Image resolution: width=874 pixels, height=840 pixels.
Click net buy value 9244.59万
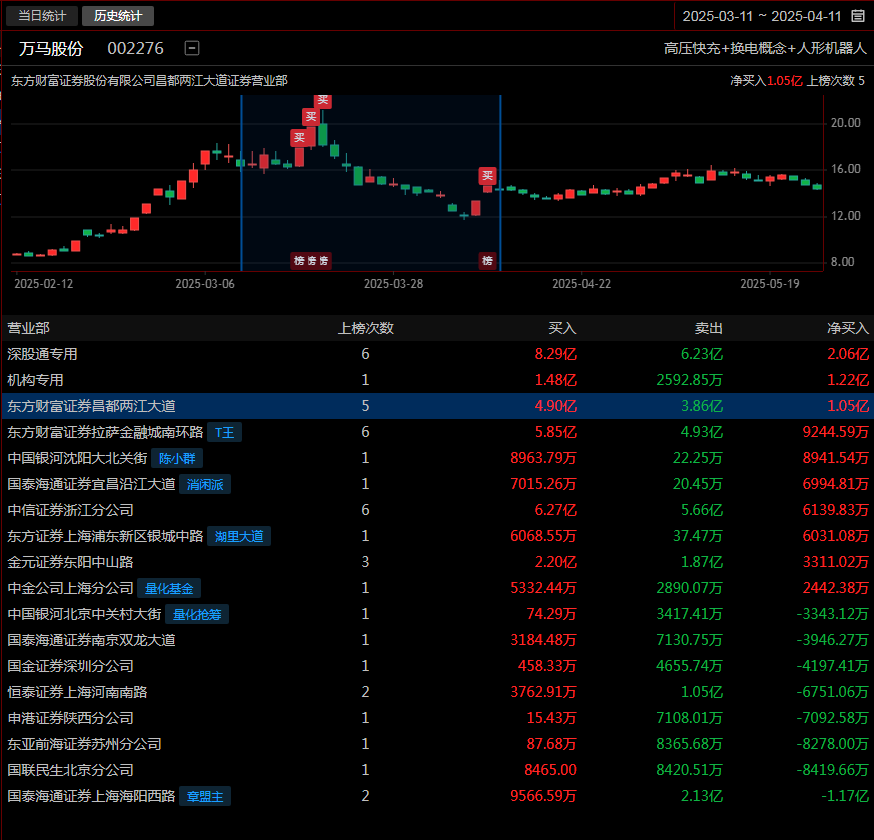click(835, 432)
